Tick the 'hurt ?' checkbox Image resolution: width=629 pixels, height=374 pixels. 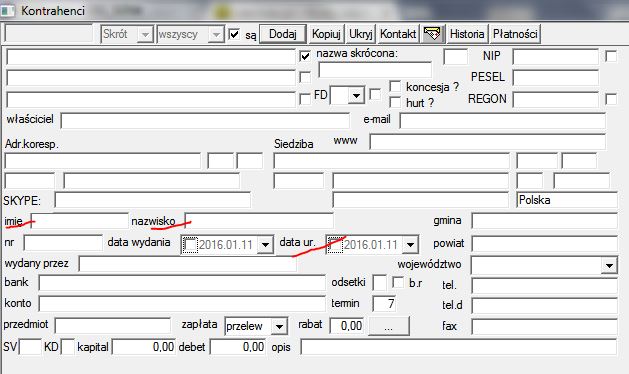[395, 102]
